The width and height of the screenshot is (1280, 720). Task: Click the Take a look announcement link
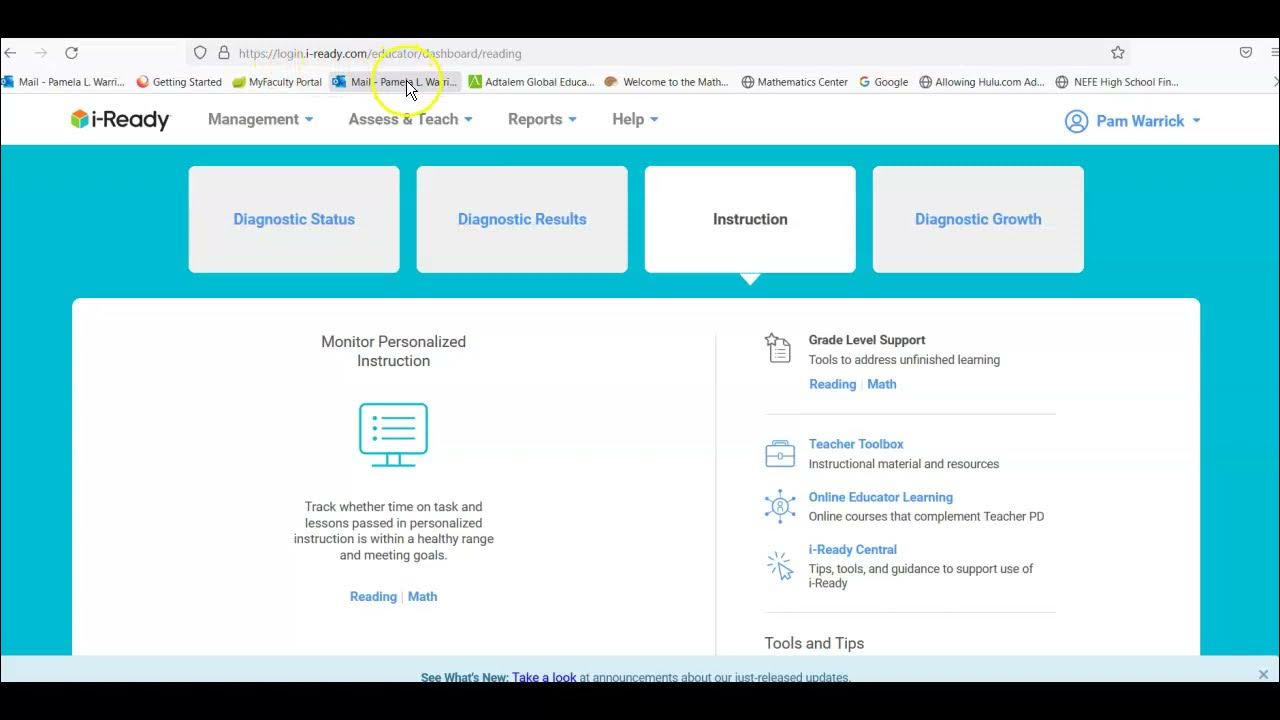click(x=544, y=677)
